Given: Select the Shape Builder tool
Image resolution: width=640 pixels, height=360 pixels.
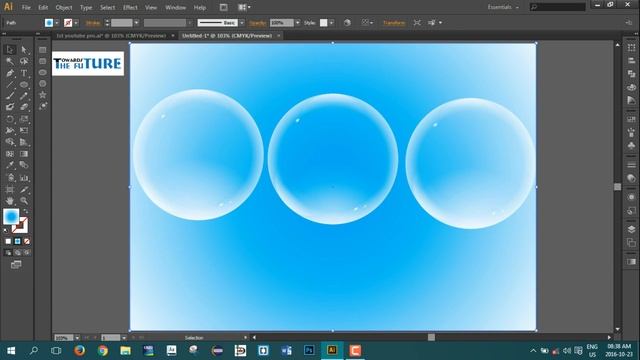Looking at the screenshot, I should pyautogui.click(x=10, y=142).
